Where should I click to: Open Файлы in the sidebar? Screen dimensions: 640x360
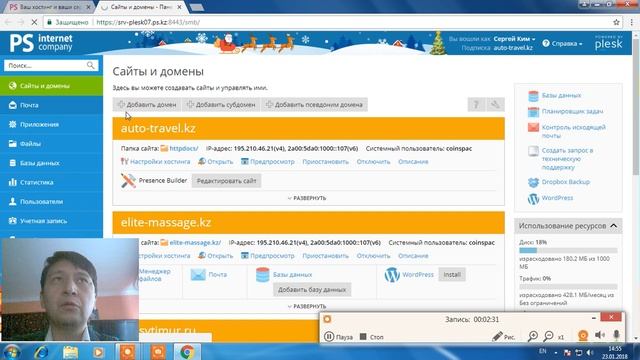click(x=51, y=144)
